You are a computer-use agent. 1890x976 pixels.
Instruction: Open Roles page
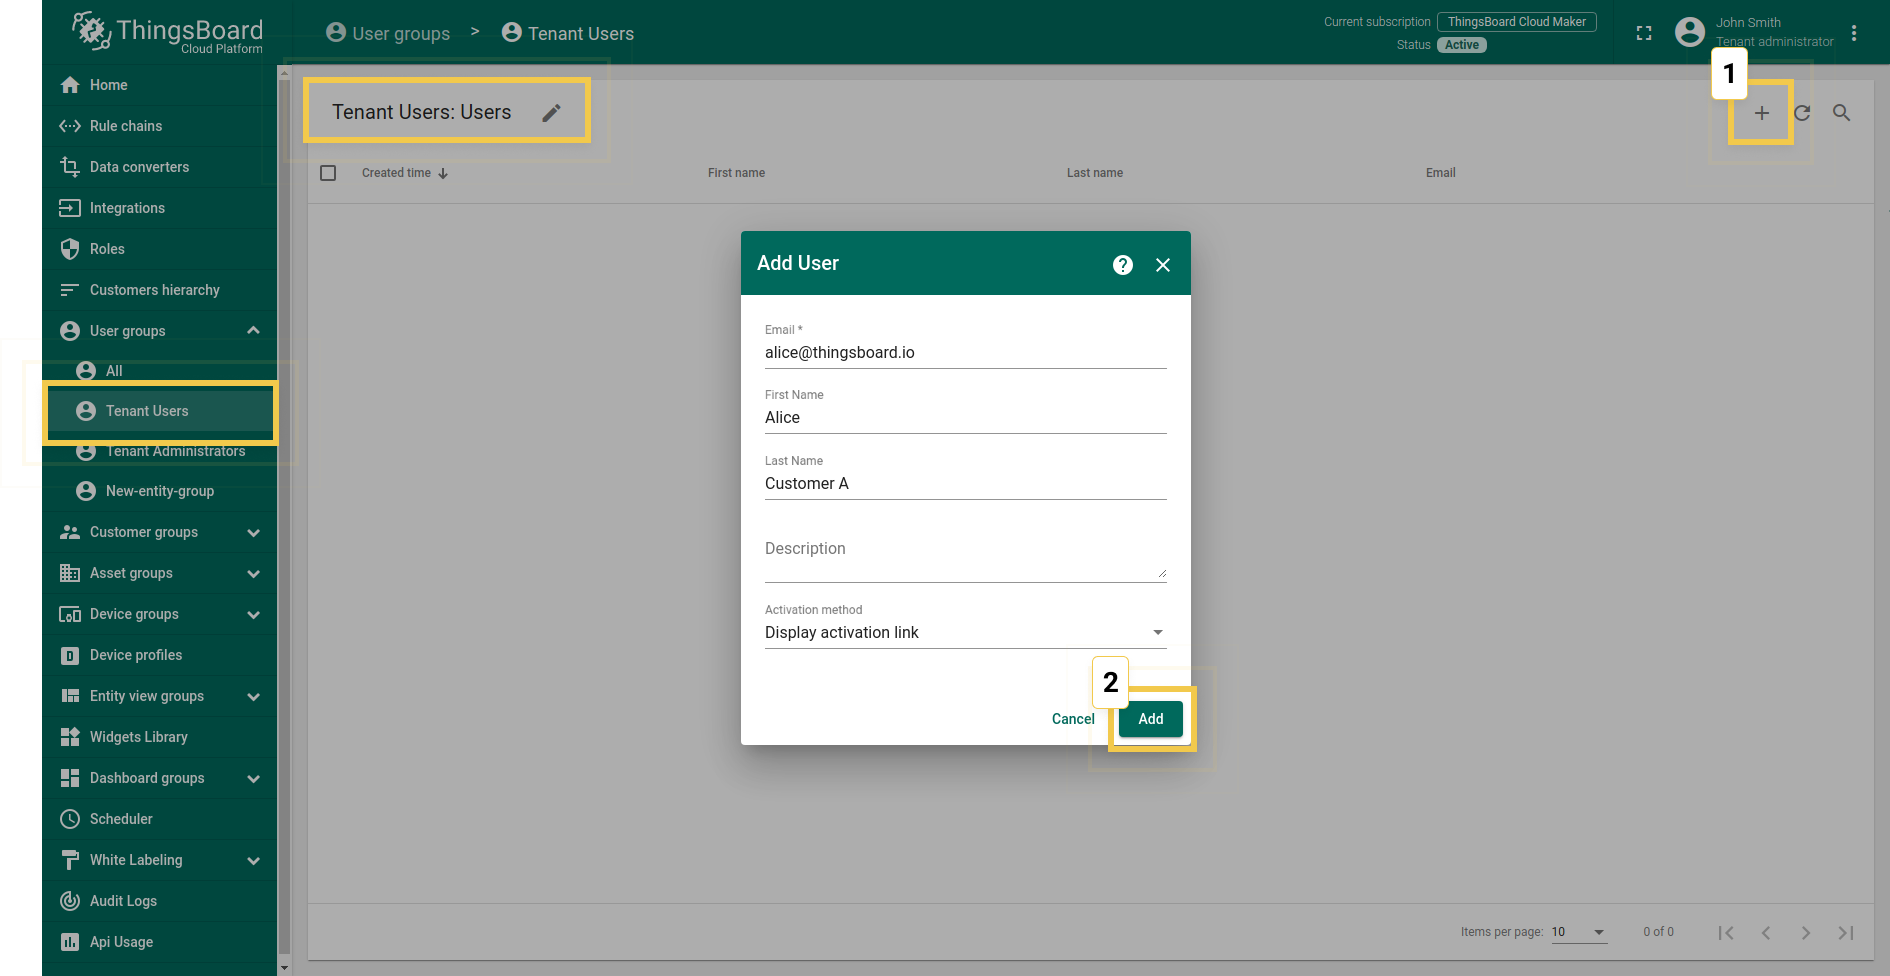point(160,249)
